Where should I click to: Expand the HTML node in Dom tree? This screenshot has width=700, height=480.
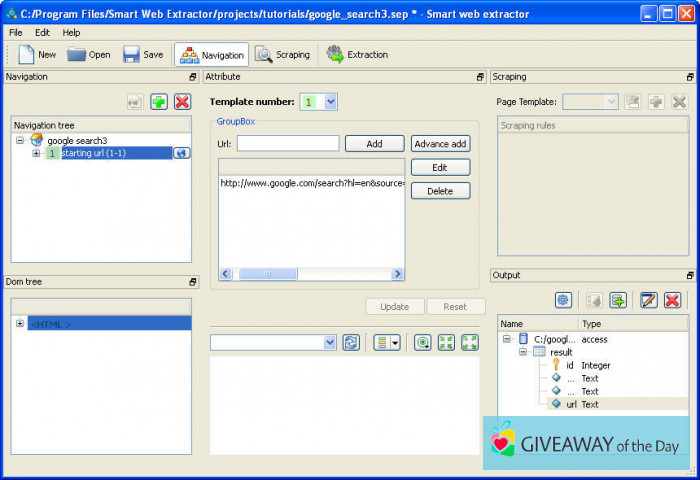click(20, 323)
